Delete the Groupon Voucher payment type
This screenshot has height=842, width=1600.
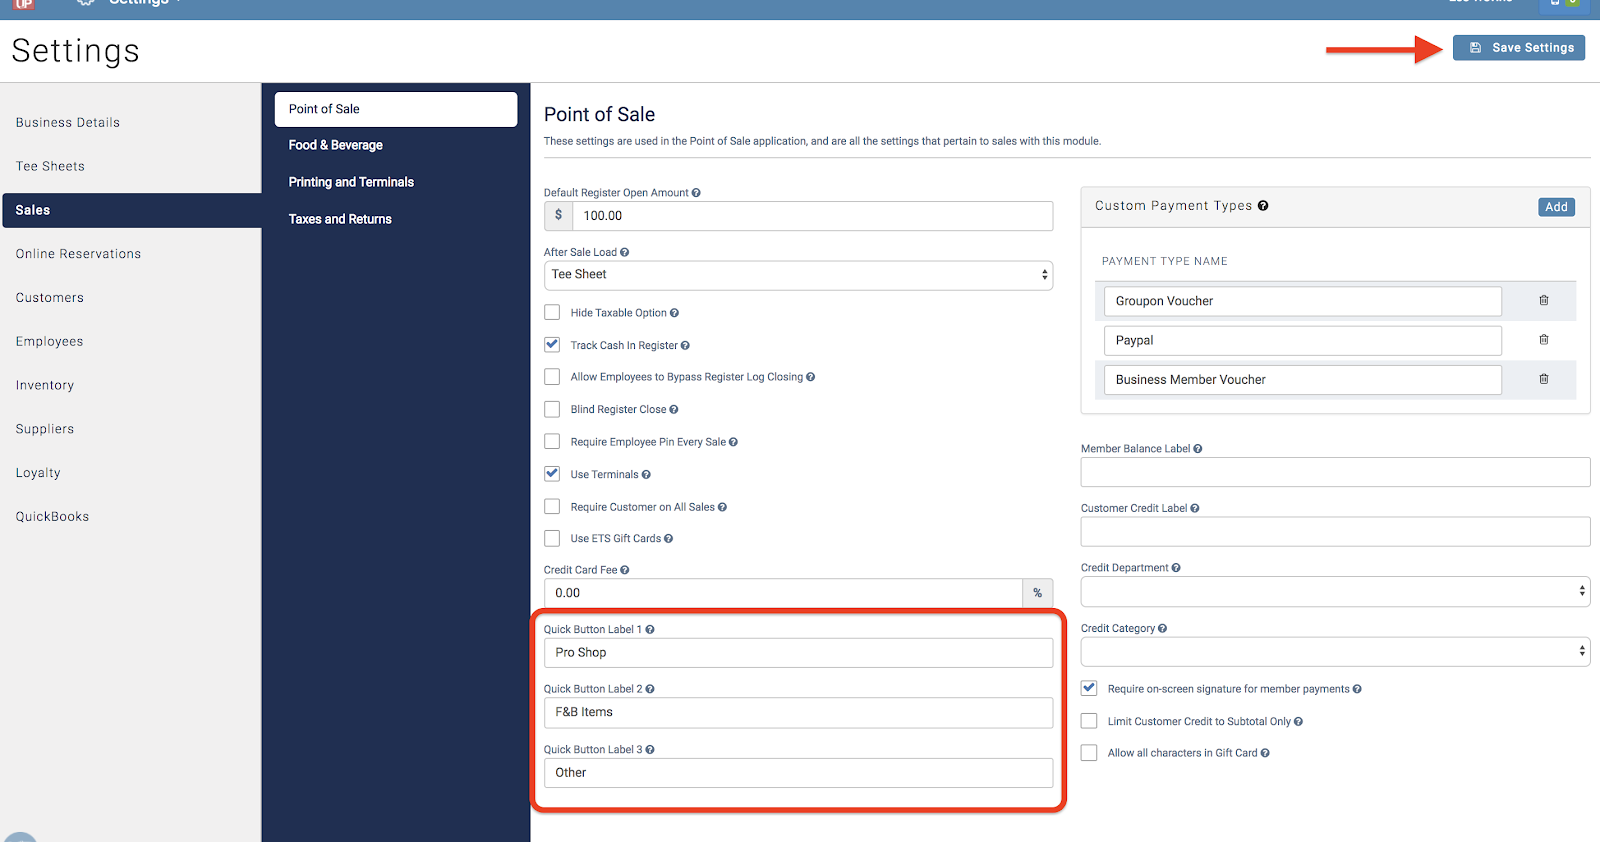[1544, 301]
